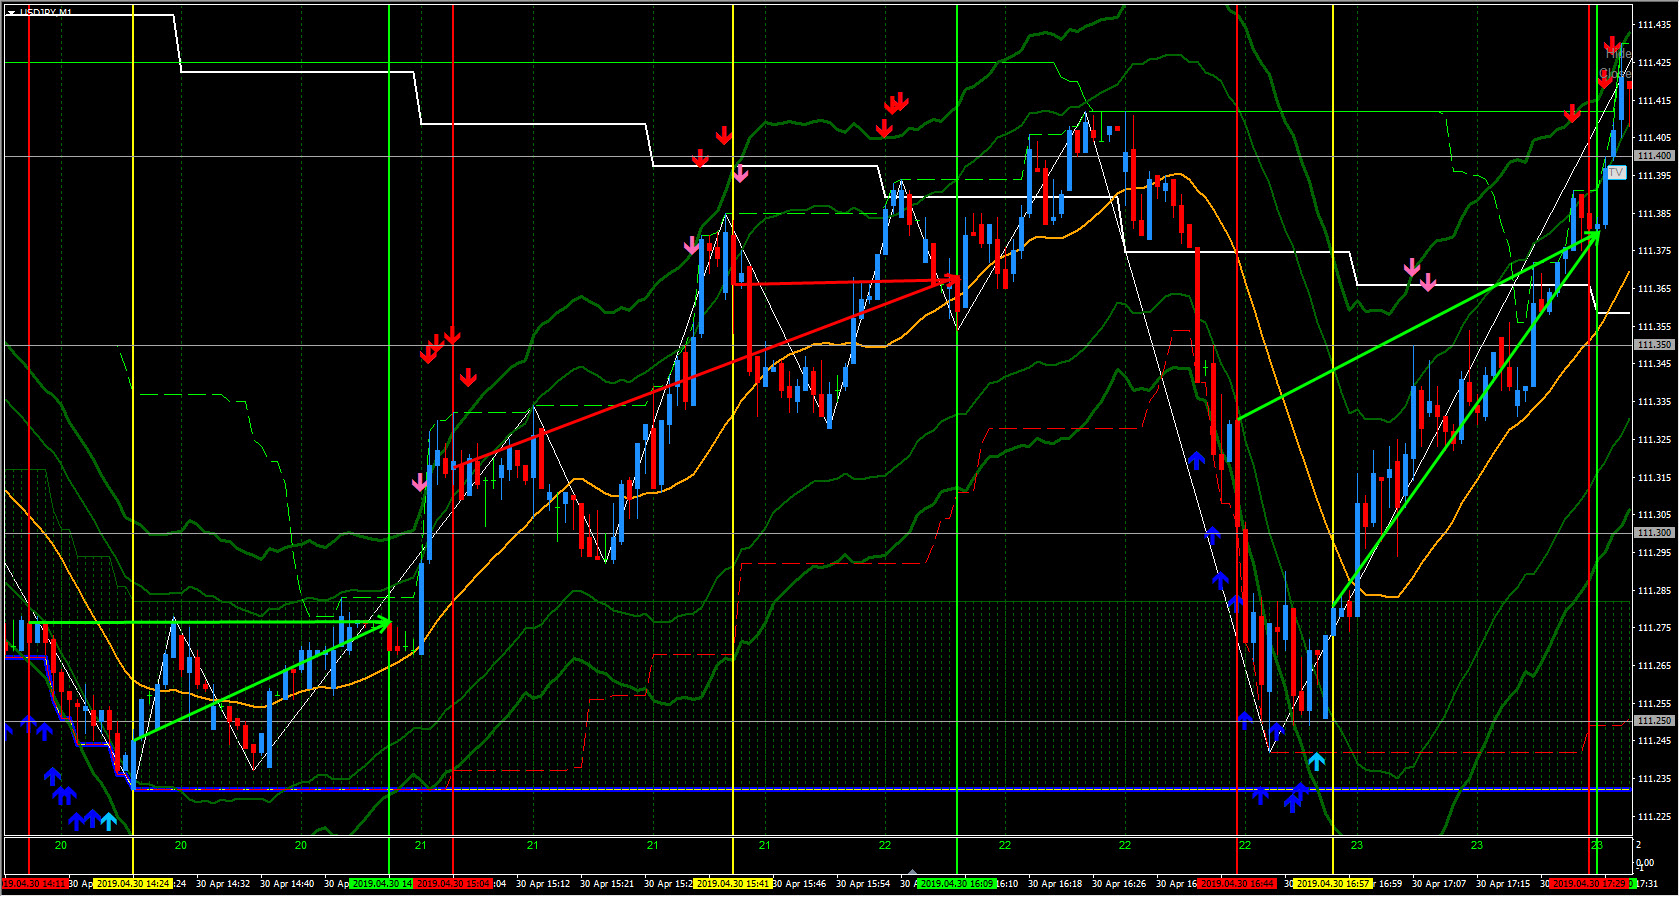This screenshot has height=897, width=1680.
Task: Click the 111.305 price on the scale
Action: (1654, 515)
